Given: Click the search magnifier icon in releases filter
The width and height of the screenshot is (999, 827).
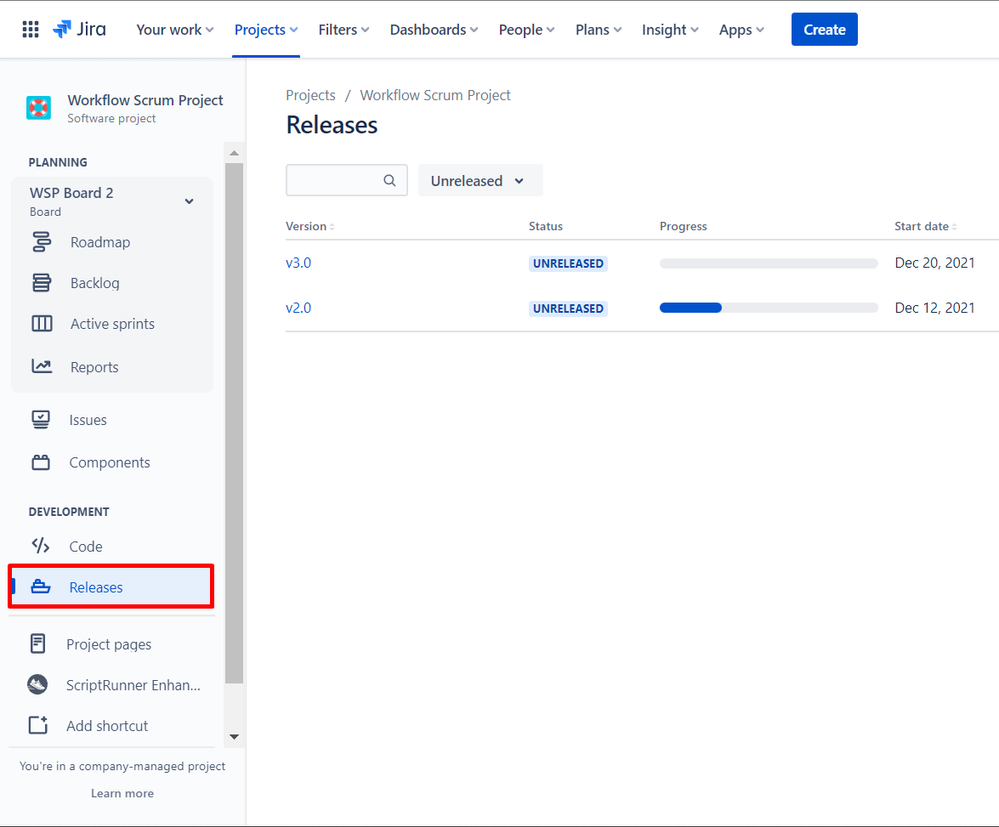Looking at the screenshot, I should (x=389, y=180).
